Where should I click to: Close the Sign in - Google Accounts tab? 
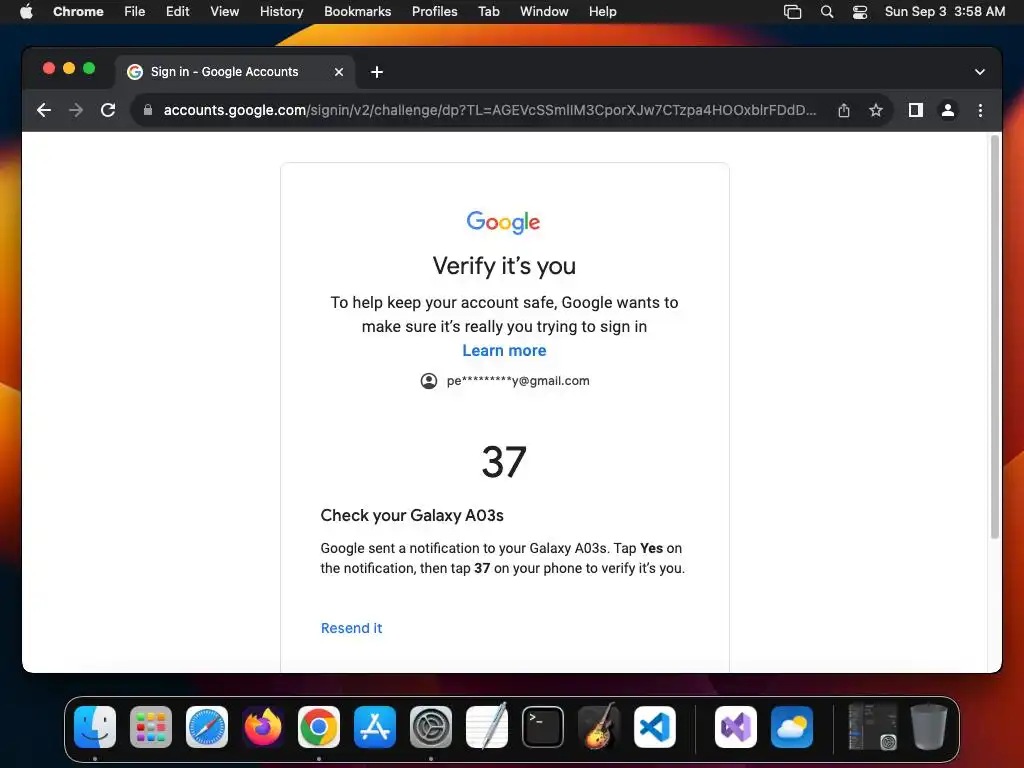pyautogui.click(x=338, y=72)
